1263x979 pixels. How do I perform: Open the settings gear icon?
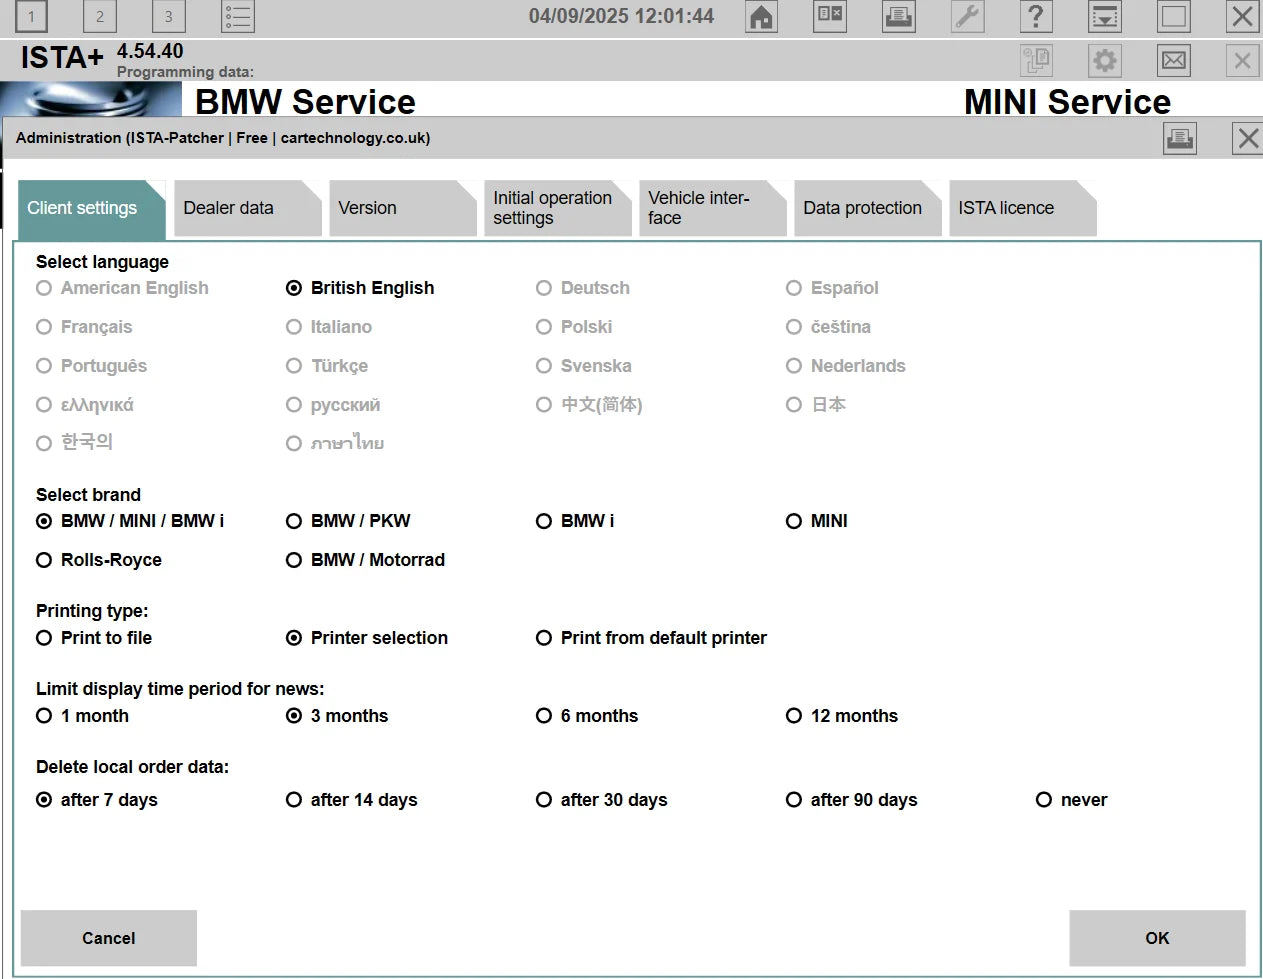tap(1104, 60)
